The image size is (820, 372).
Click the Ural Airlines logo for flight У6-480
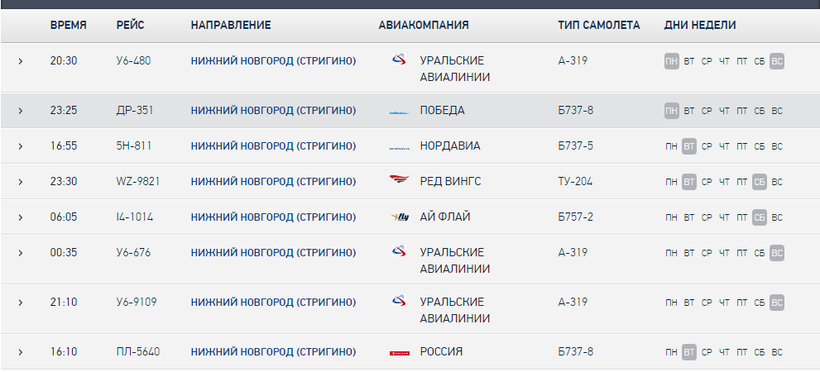[x=399, y=60]
